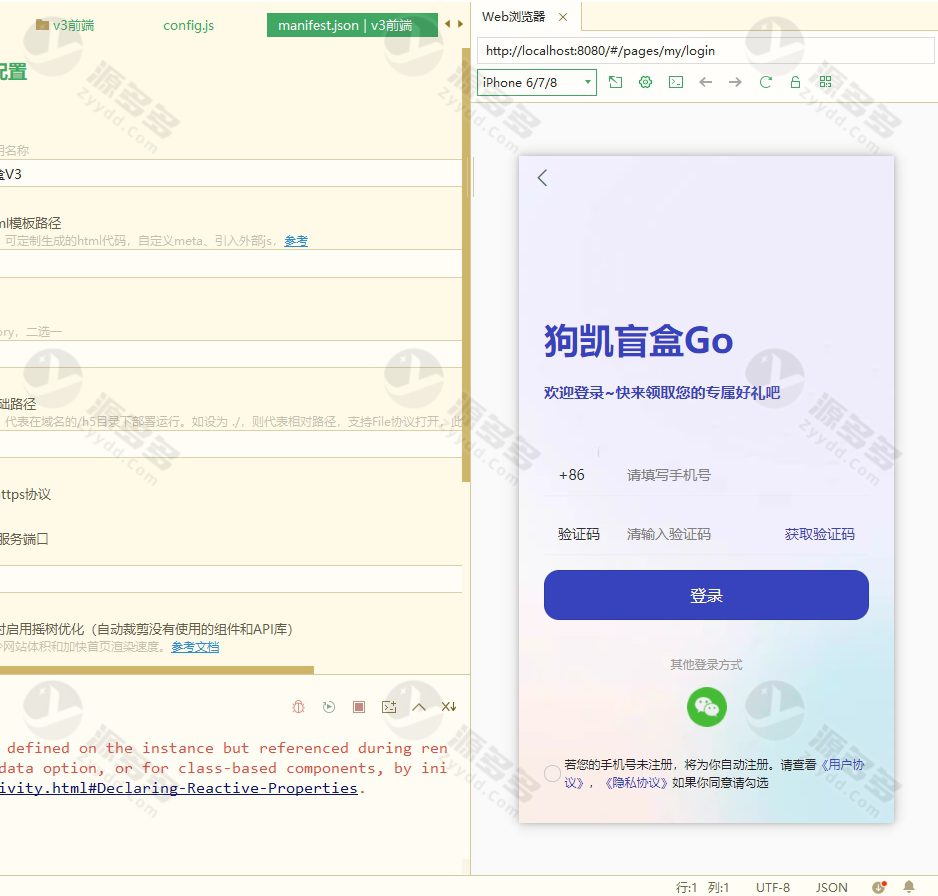Open the 参考文档 link for tree shaking
938x896 pixels.
pos(195,647)
